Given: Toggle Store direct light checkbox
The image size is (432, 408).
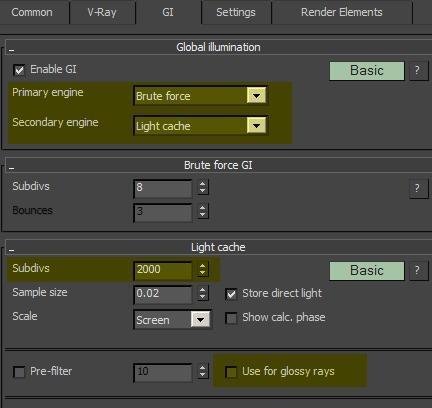Looking at the screenshot, I should pos(231,294).
